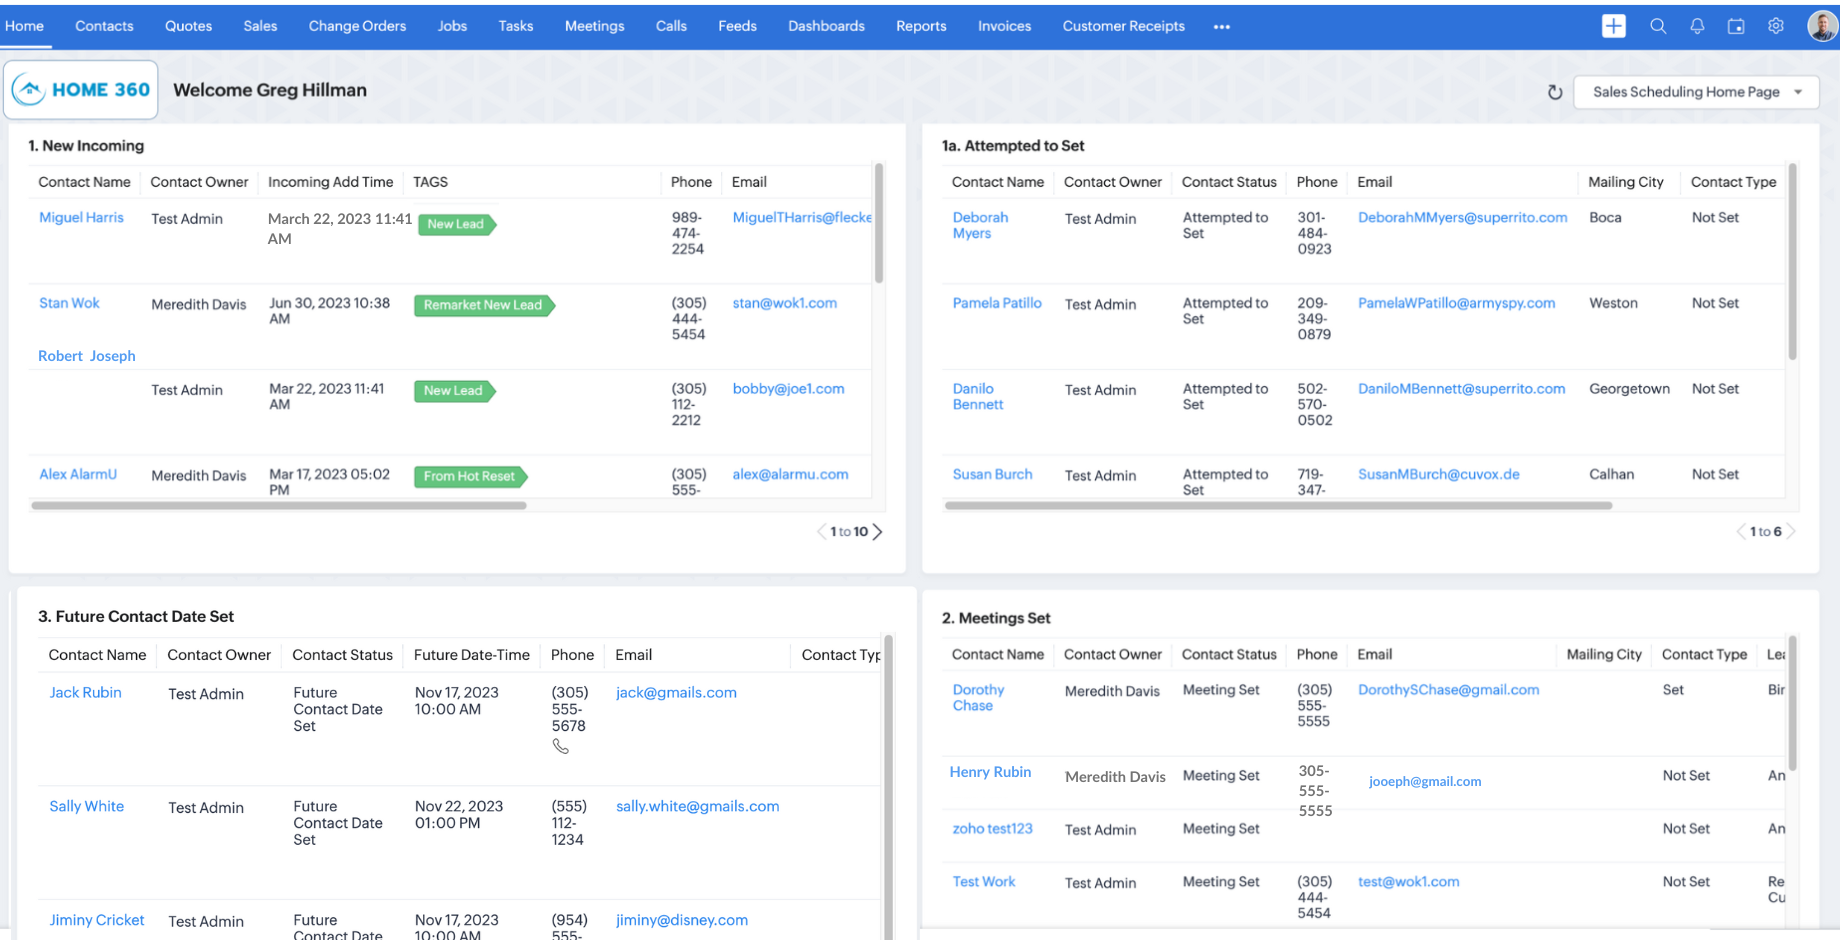Click the Attempted to Set vertical scrollbar

1792,262
